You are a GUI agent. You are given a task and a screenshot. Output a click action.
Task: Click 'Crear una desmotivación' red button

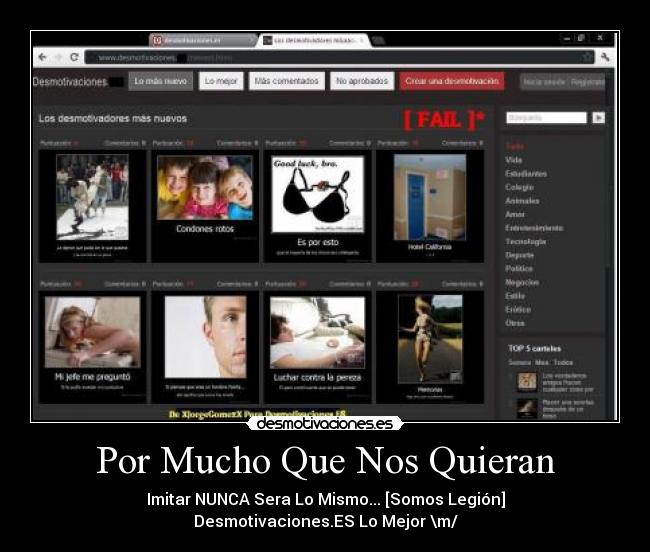pos(452,81)
